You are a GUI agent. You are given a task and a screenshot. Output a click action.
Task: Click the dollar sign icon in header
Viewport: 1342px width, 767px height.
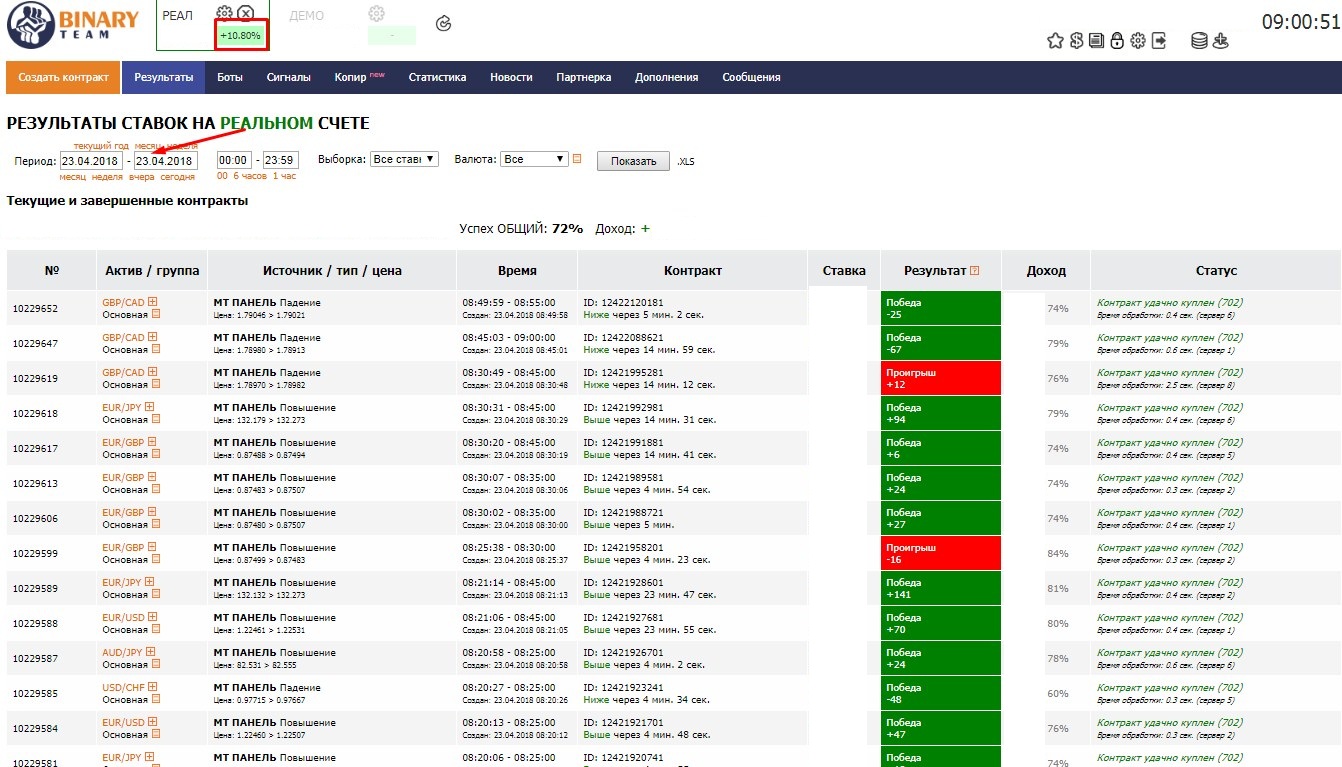pyautogui.click(x=1076, y=41)
